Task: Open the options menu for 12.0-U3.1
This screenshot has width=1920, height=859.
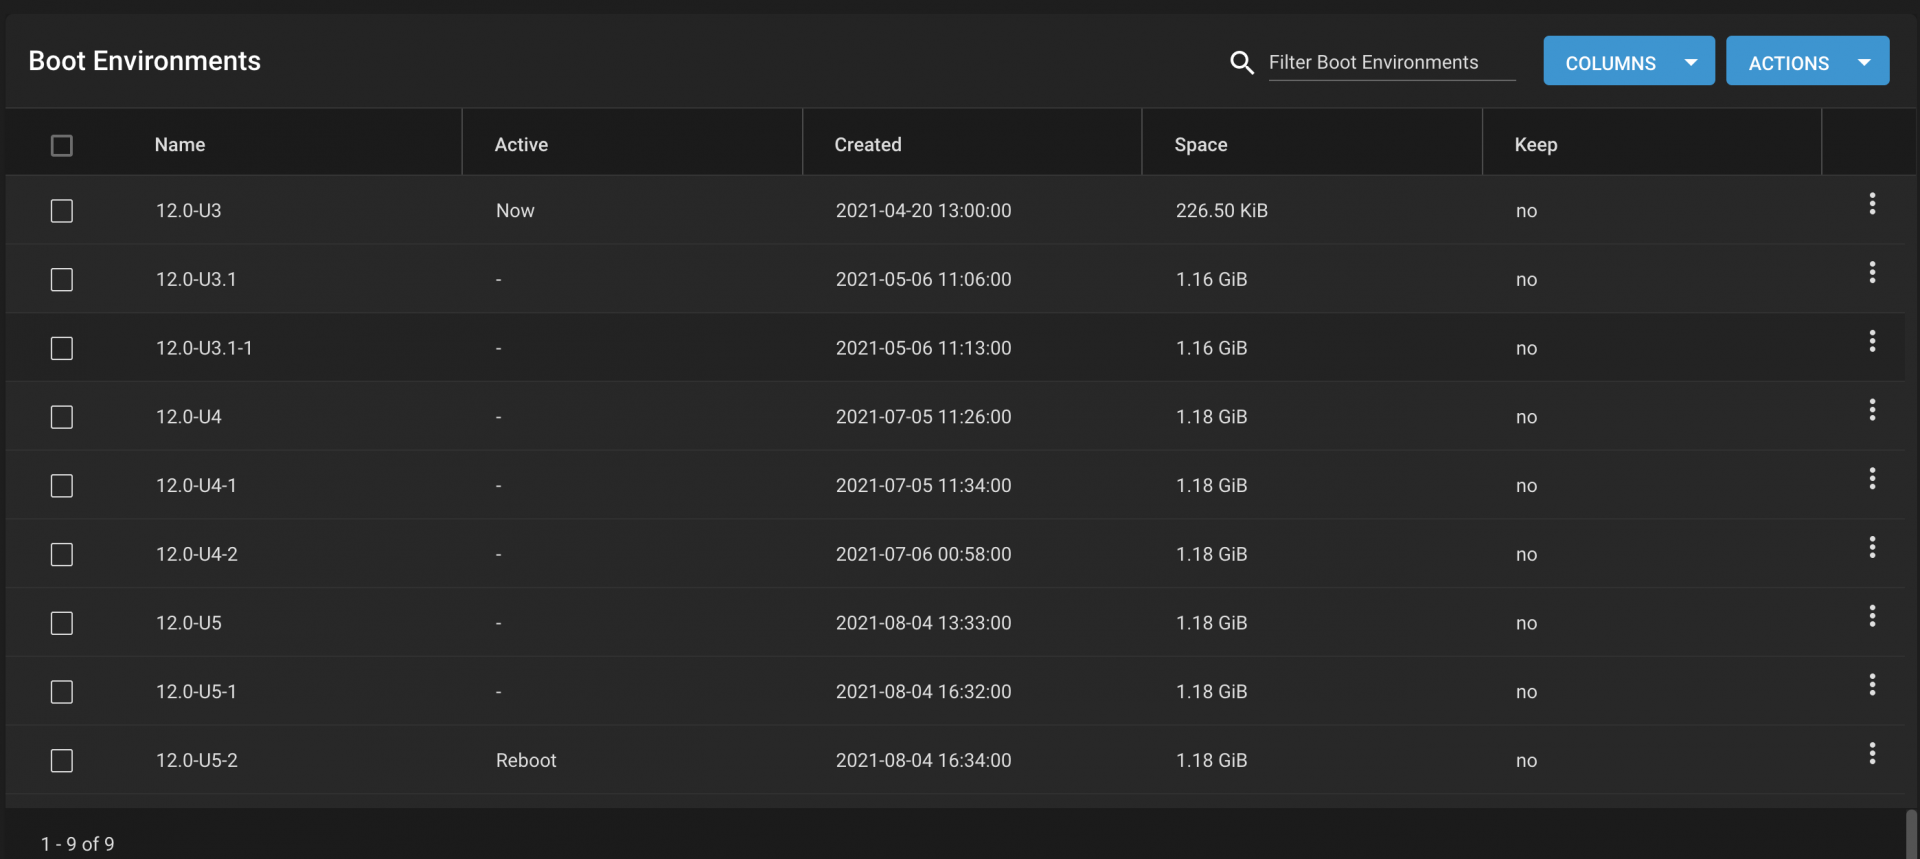Action: click(1872, 272)
